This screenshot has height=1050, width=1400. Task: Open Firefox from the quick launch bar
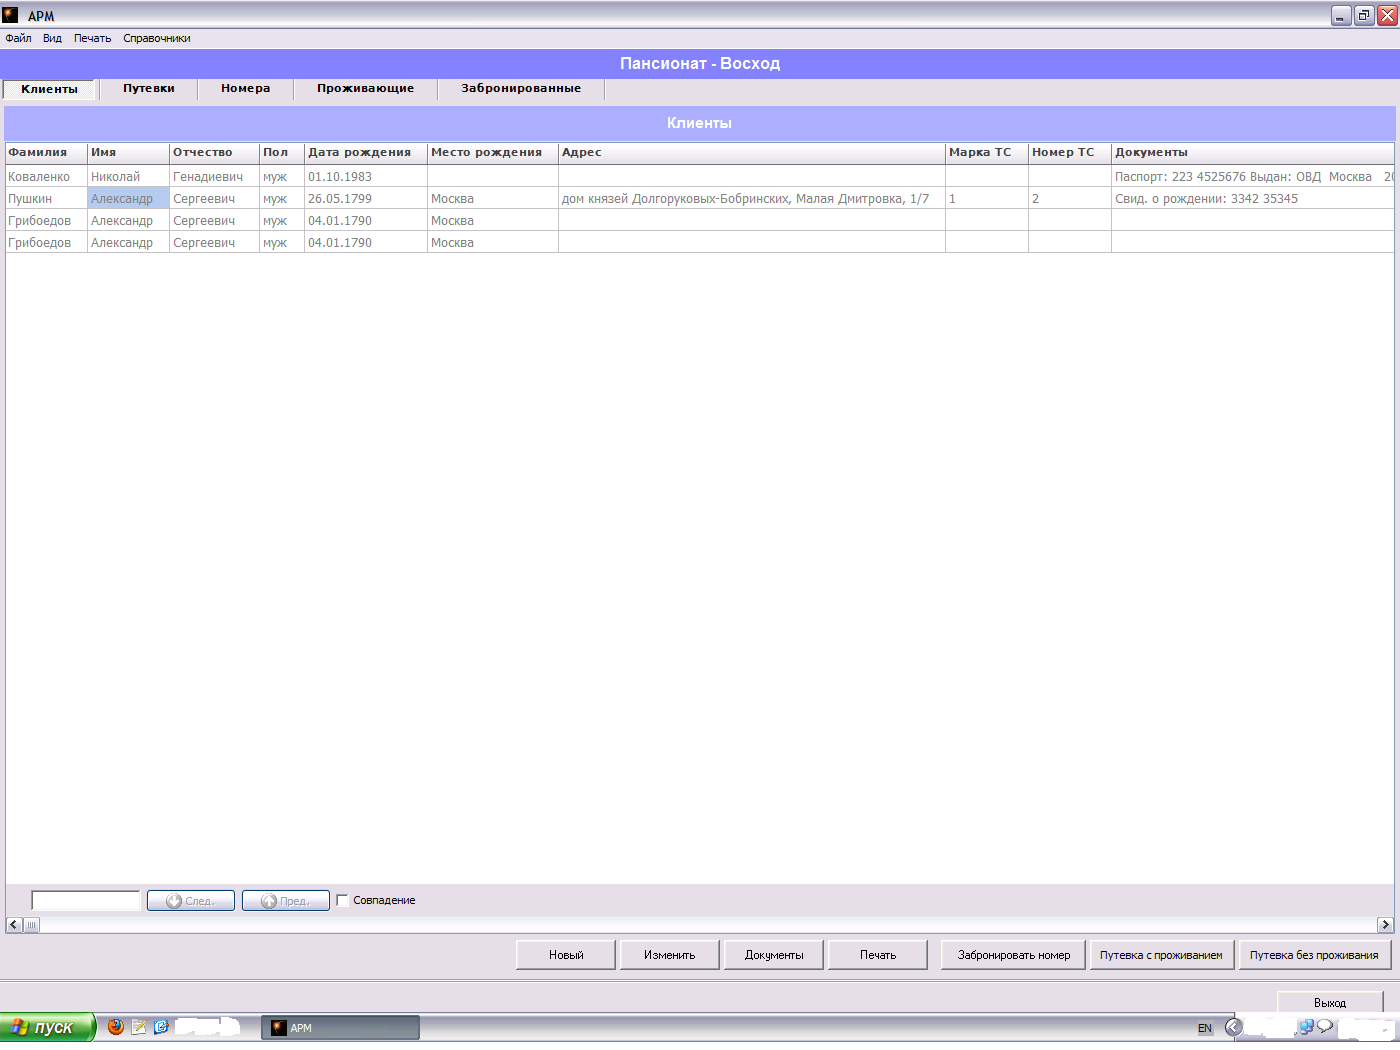click(116, 1027)
